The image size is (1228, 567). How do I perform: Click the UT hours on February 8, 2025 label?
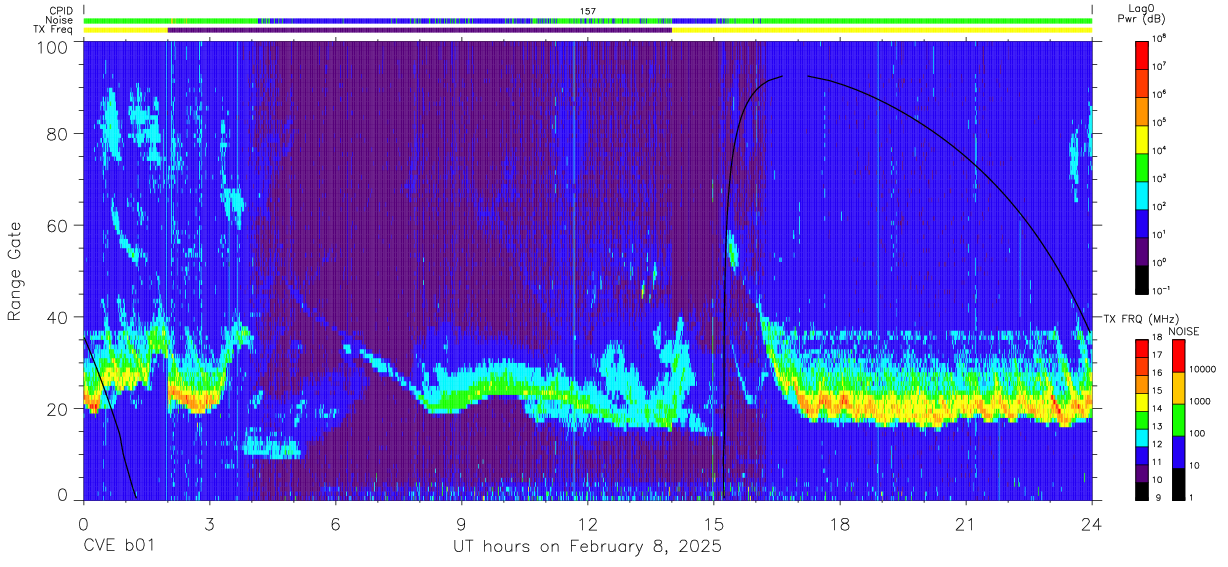pos(588,548)
